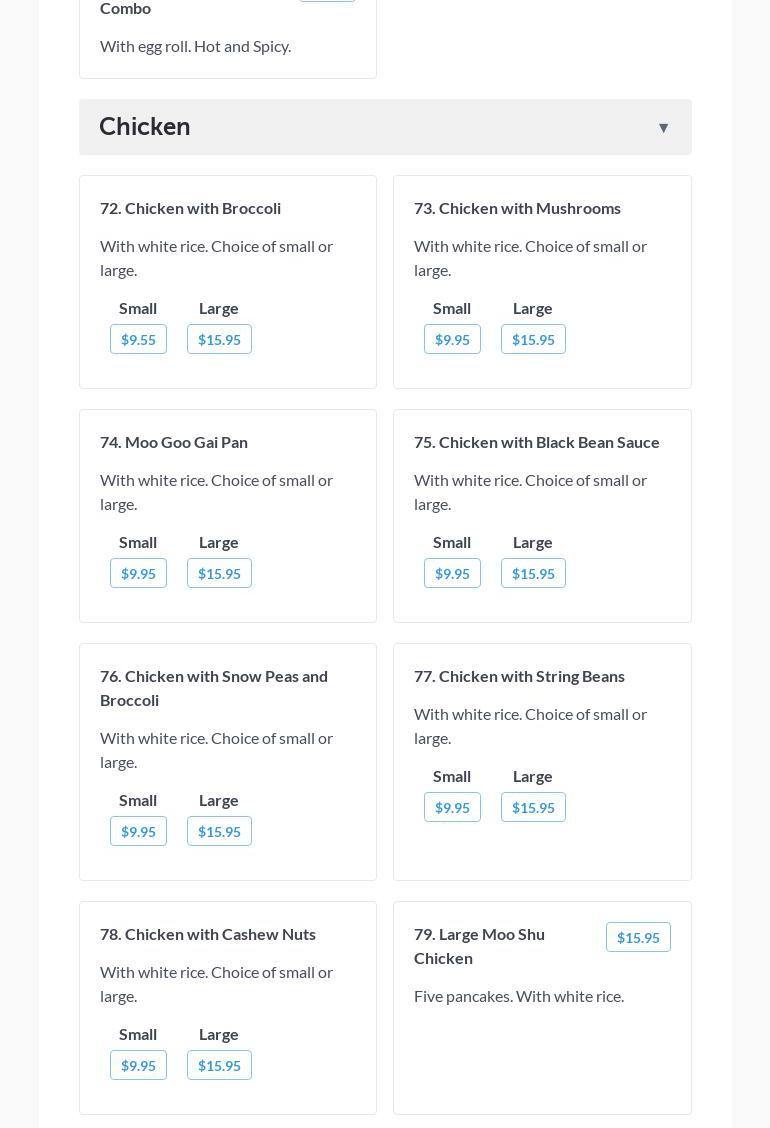770x1128 pixels.
Task: Add small Chicken with Cashew Nuts
Action: pyautogui.click(x=138, y=1065)
